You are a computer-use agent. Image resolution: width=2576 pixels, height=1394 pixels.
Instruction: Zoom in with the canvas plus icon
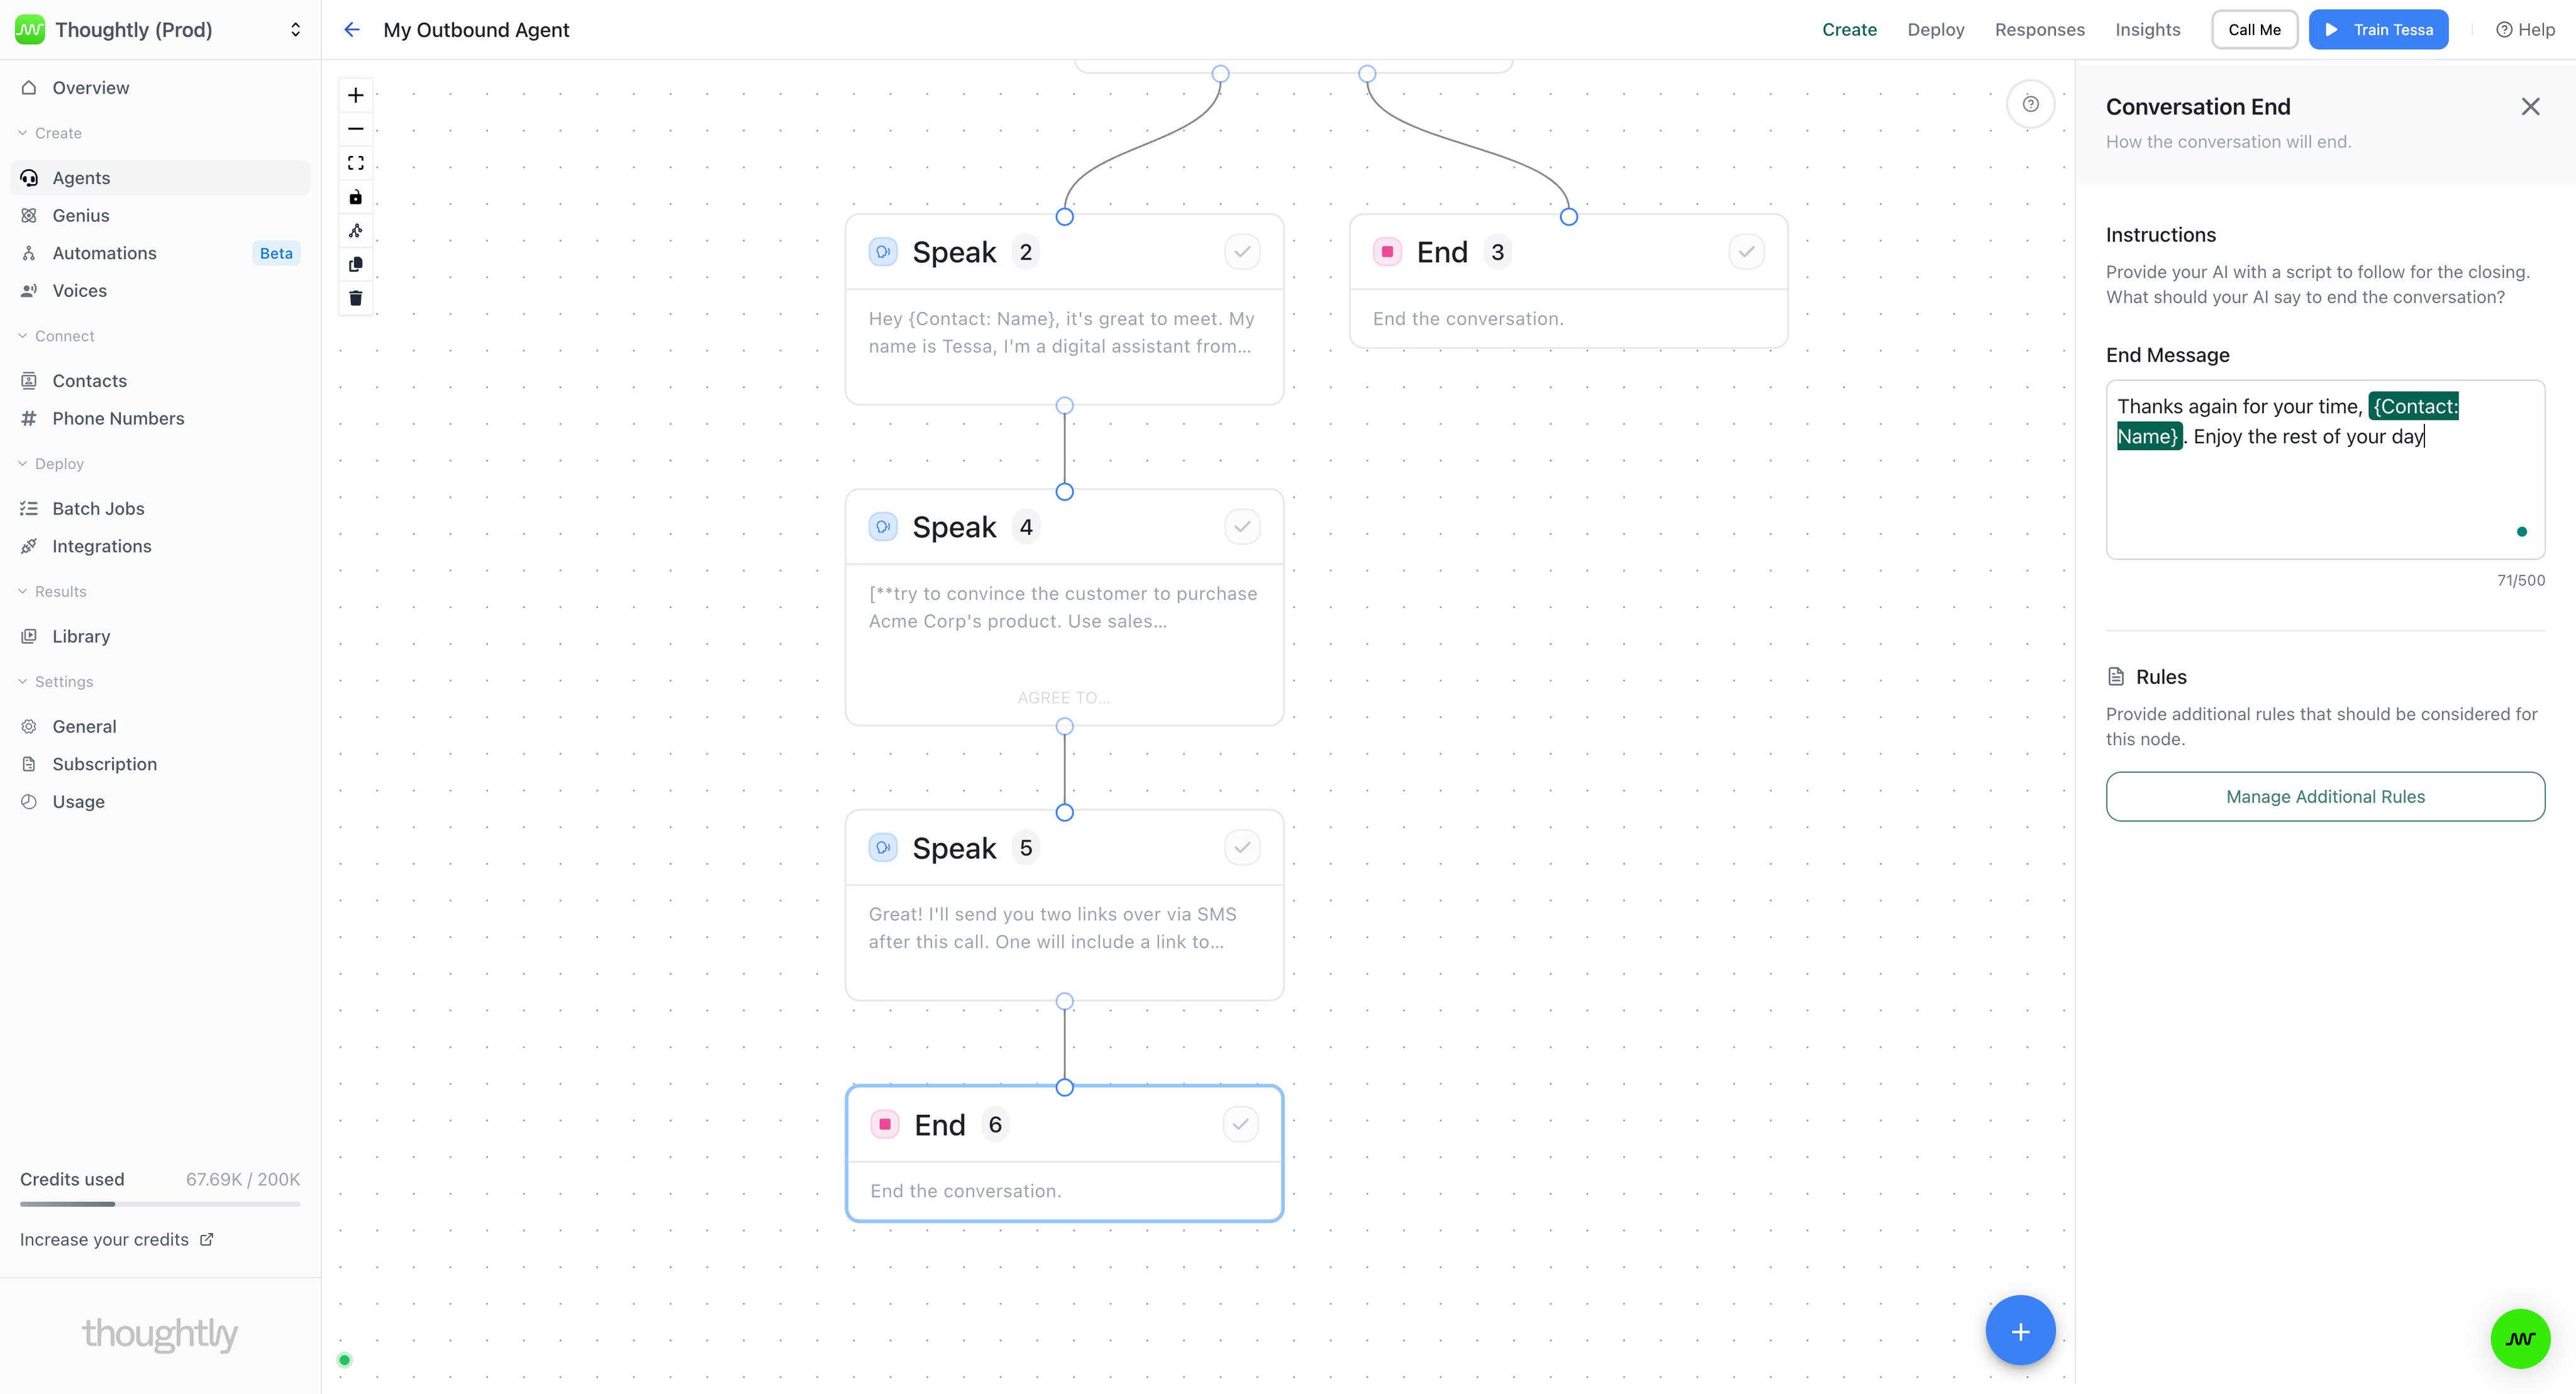coord(355,95)
